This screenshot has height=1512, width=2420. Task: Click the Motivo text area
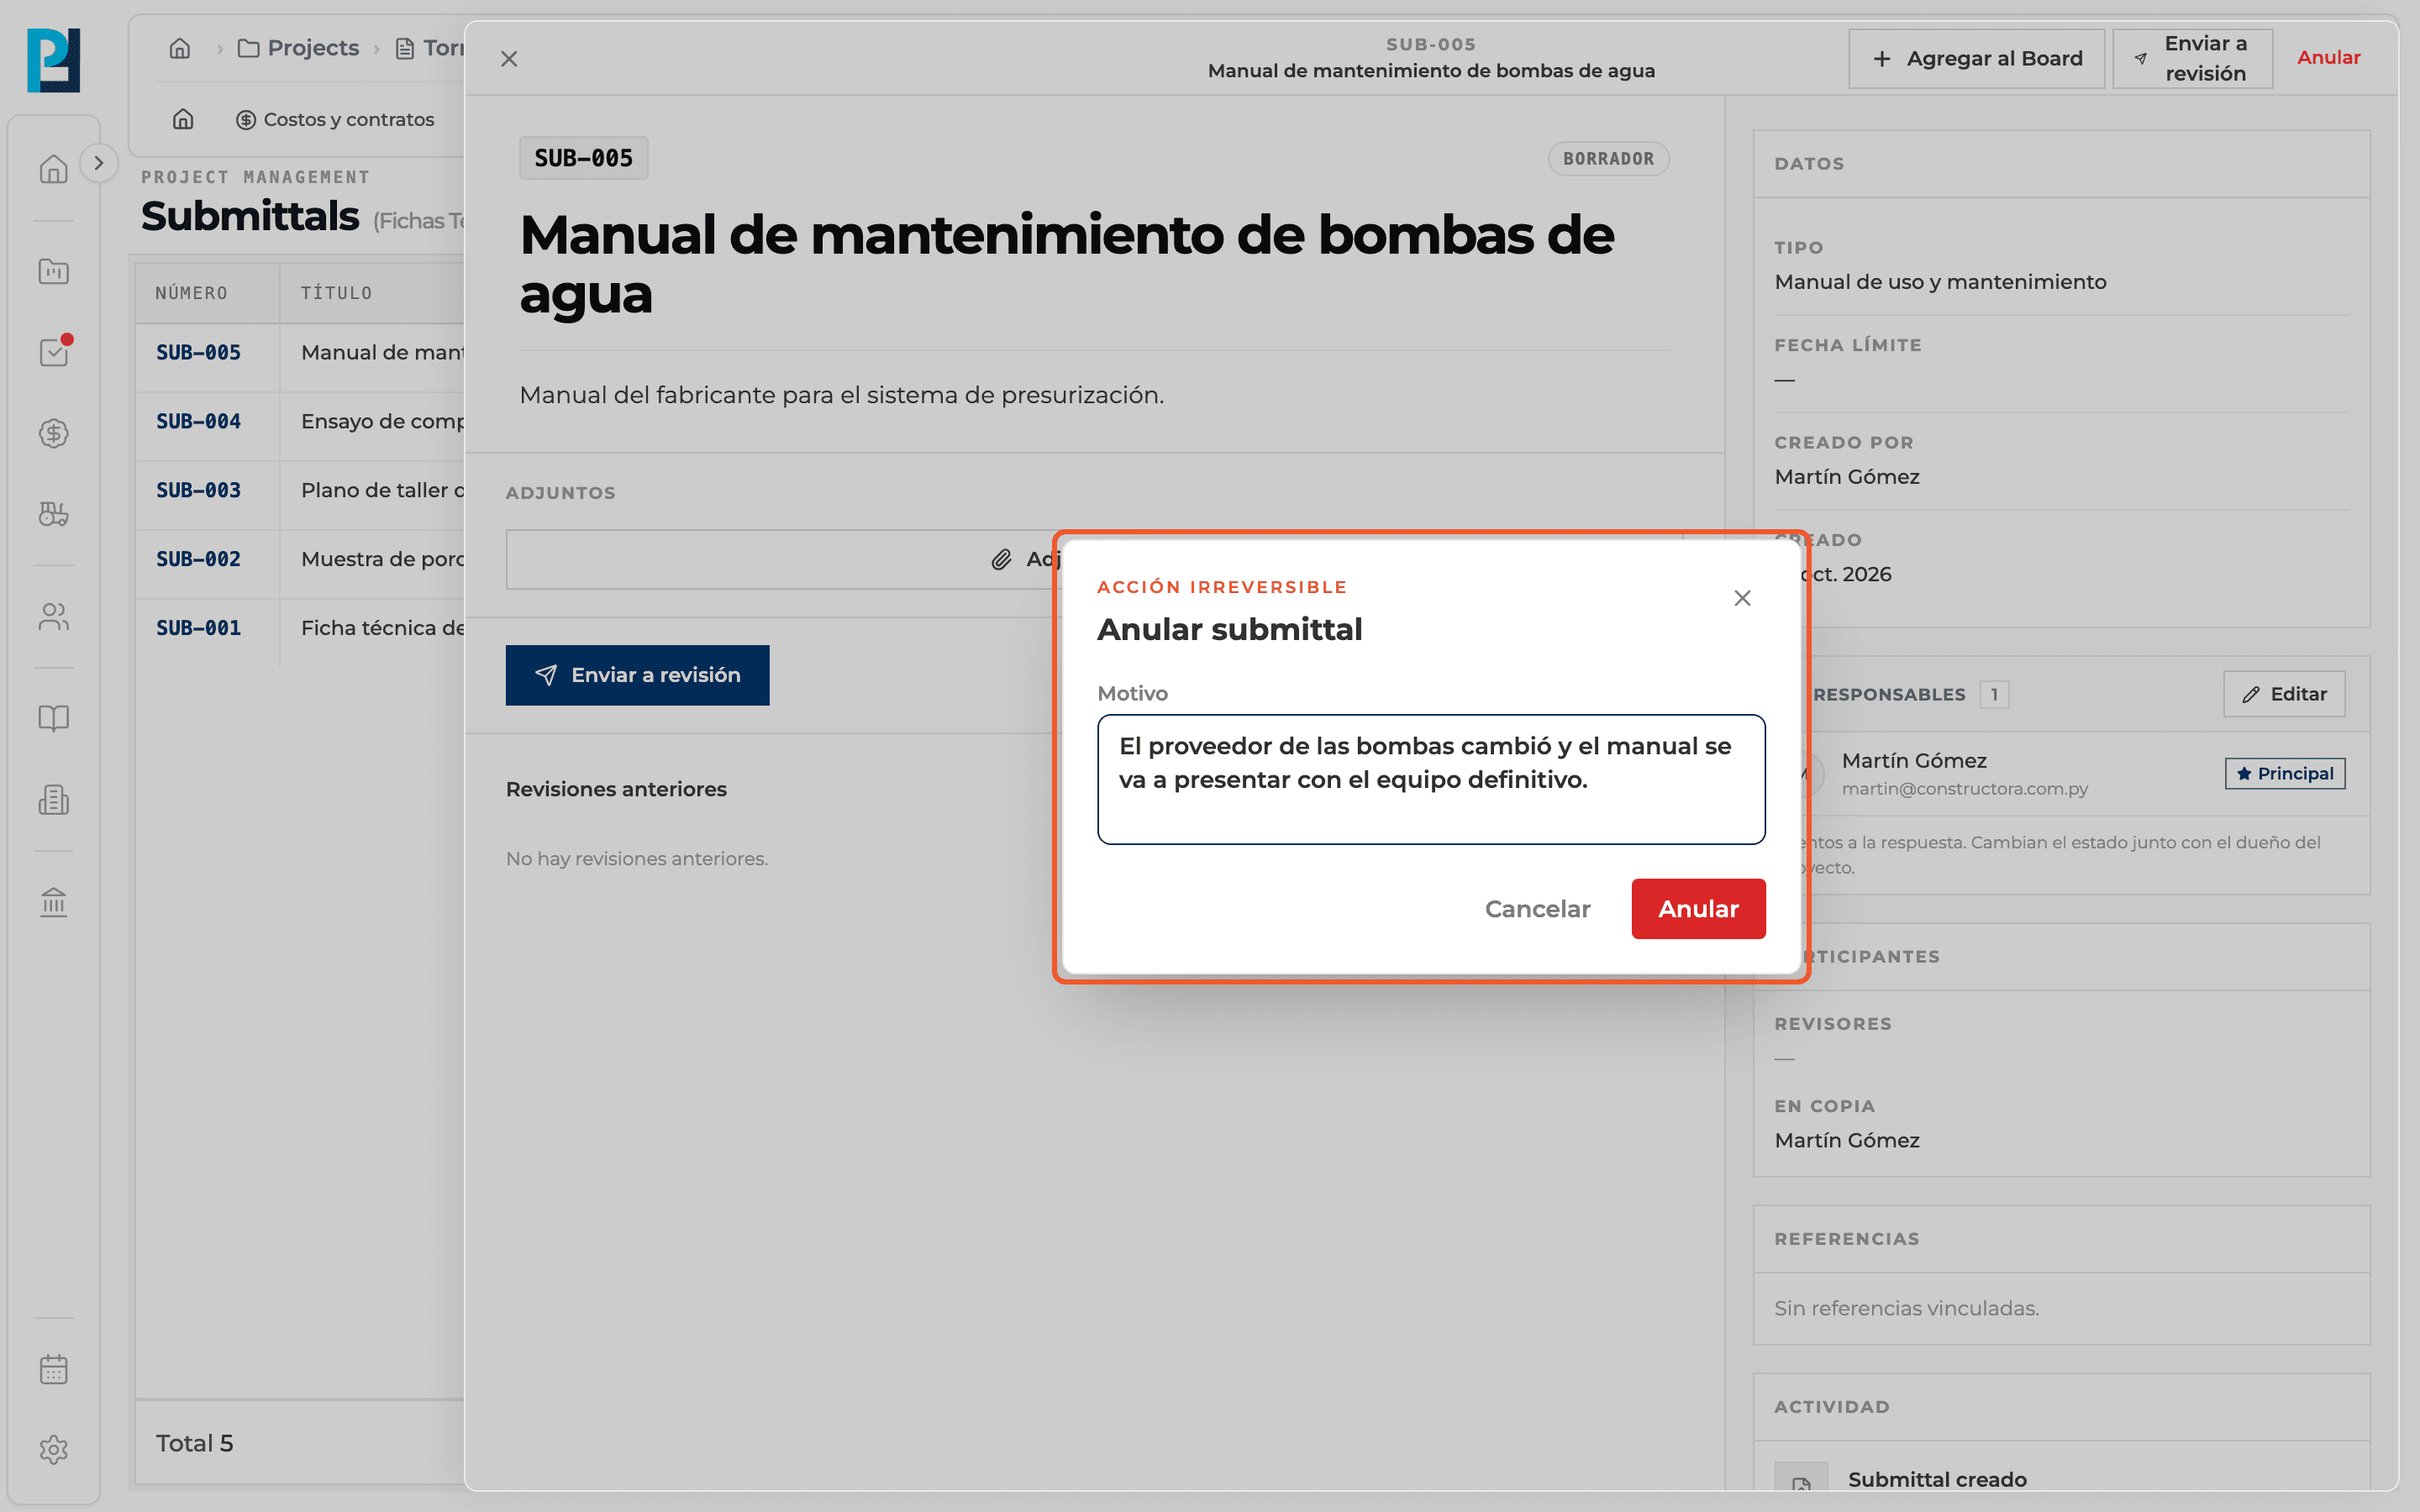pyautogui.click(x=1431, y=779)
